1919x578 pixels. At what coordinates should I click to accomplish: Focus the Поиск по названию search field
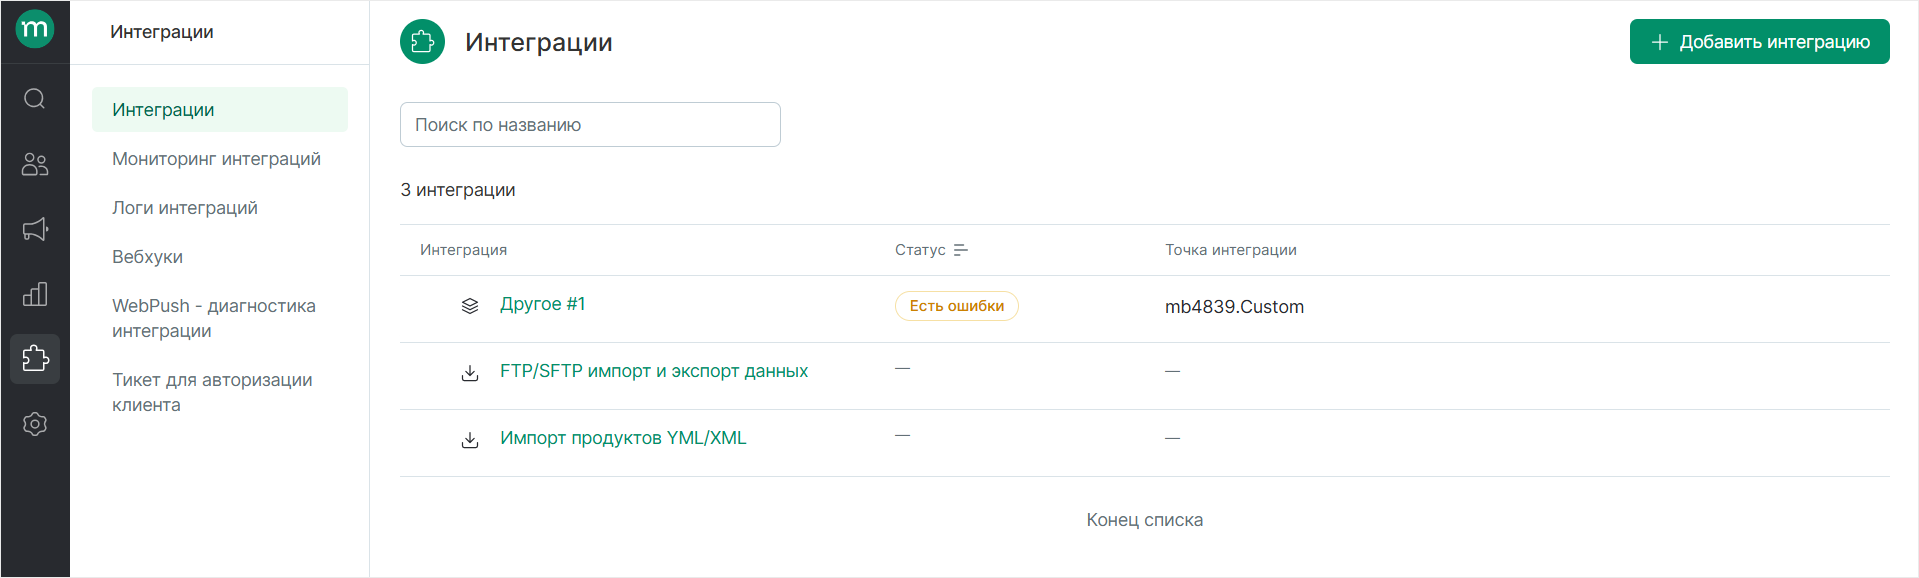pyautogui.click(x=590, y=125)
